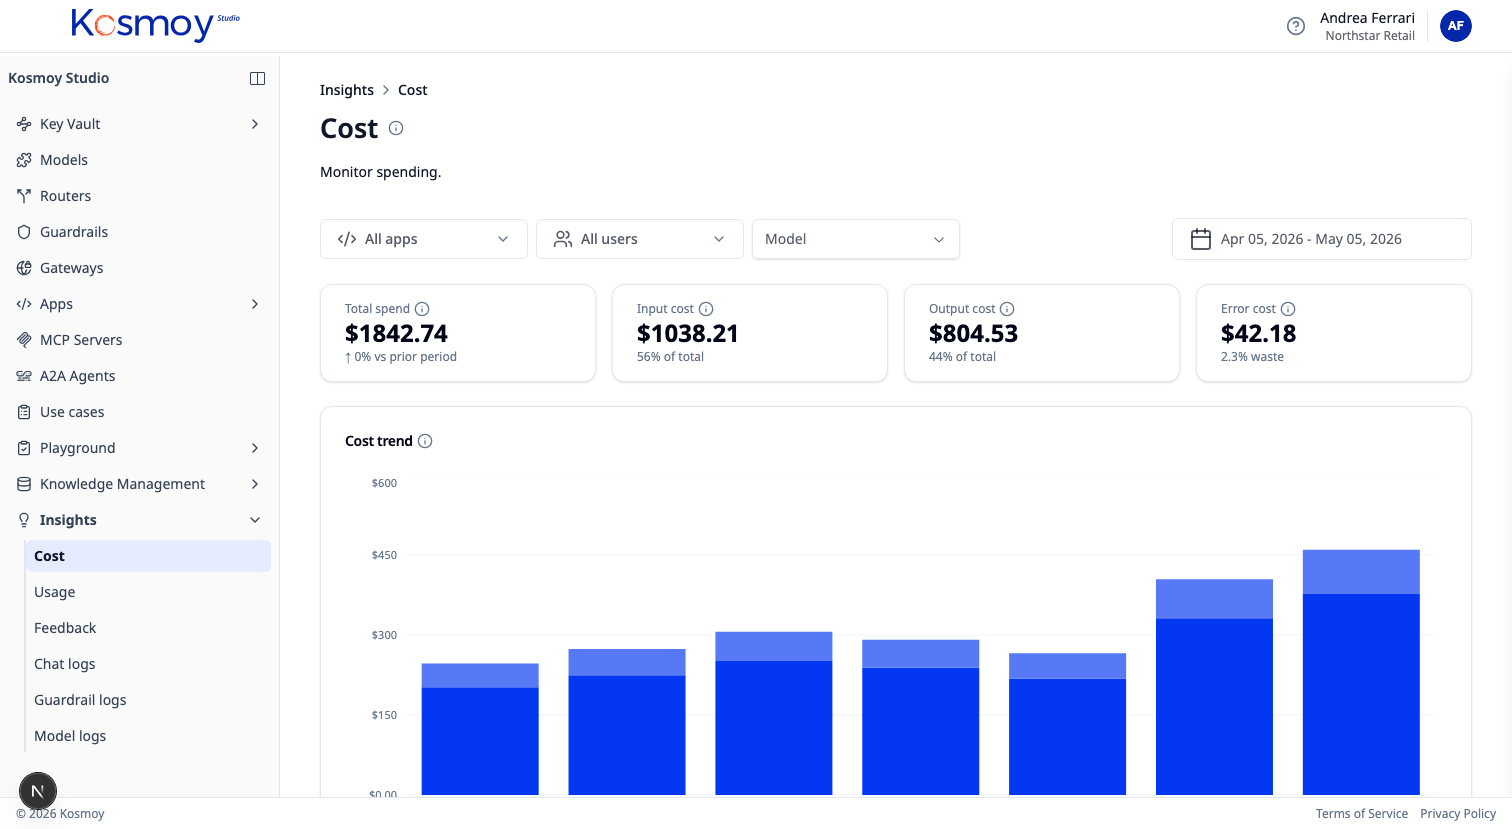Show the Total spend info tooltip icon
The width and height of the screenshot is (1512, 829).
click(422, 309)
